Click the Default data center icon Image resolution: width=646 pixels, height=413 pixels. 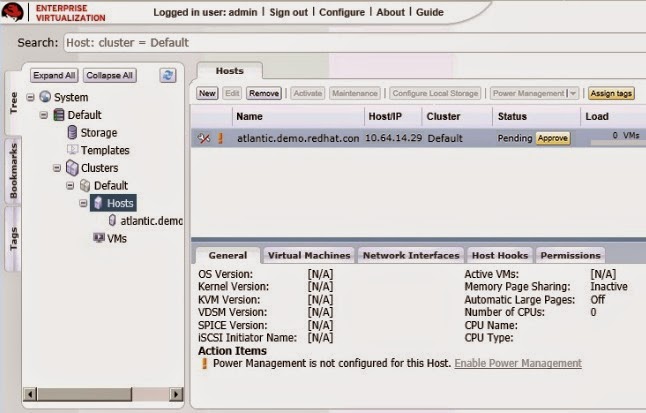point(59,115)
